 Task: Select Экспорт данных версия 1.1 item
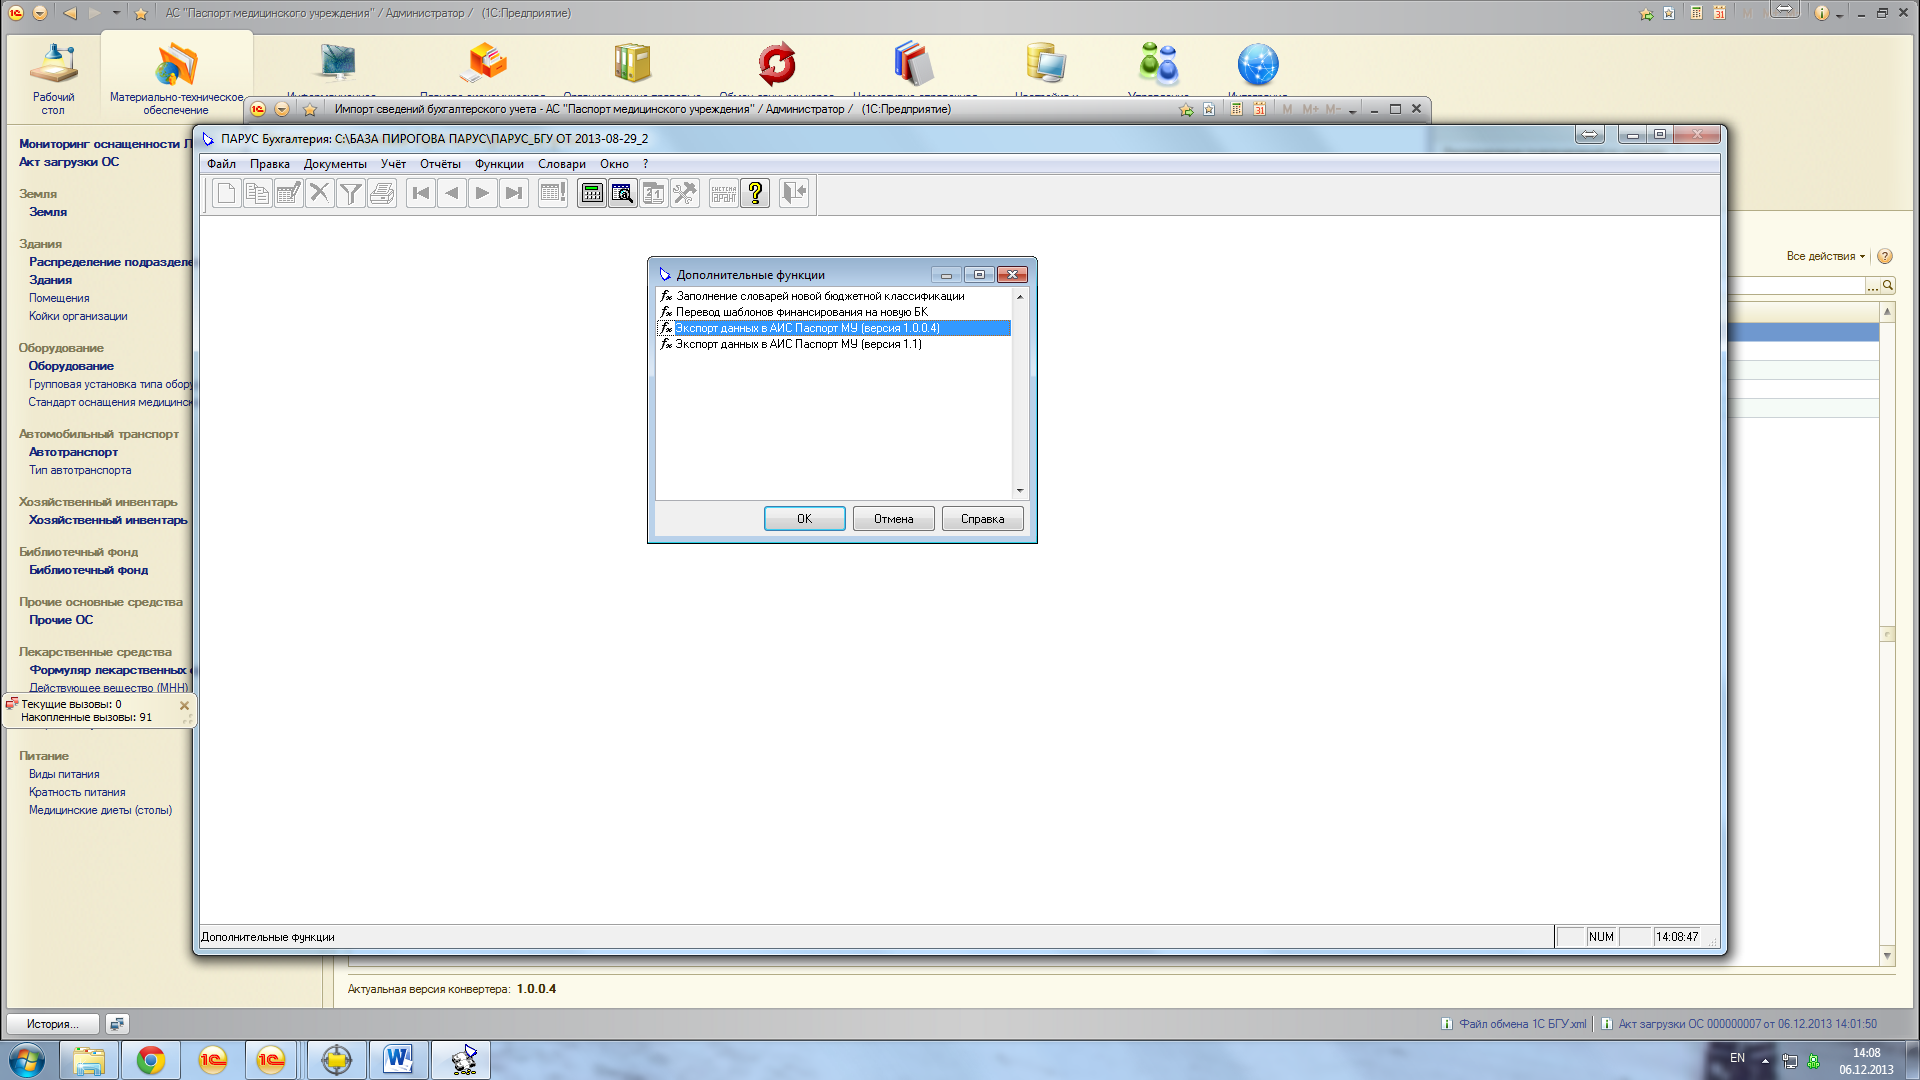point(798,344)
